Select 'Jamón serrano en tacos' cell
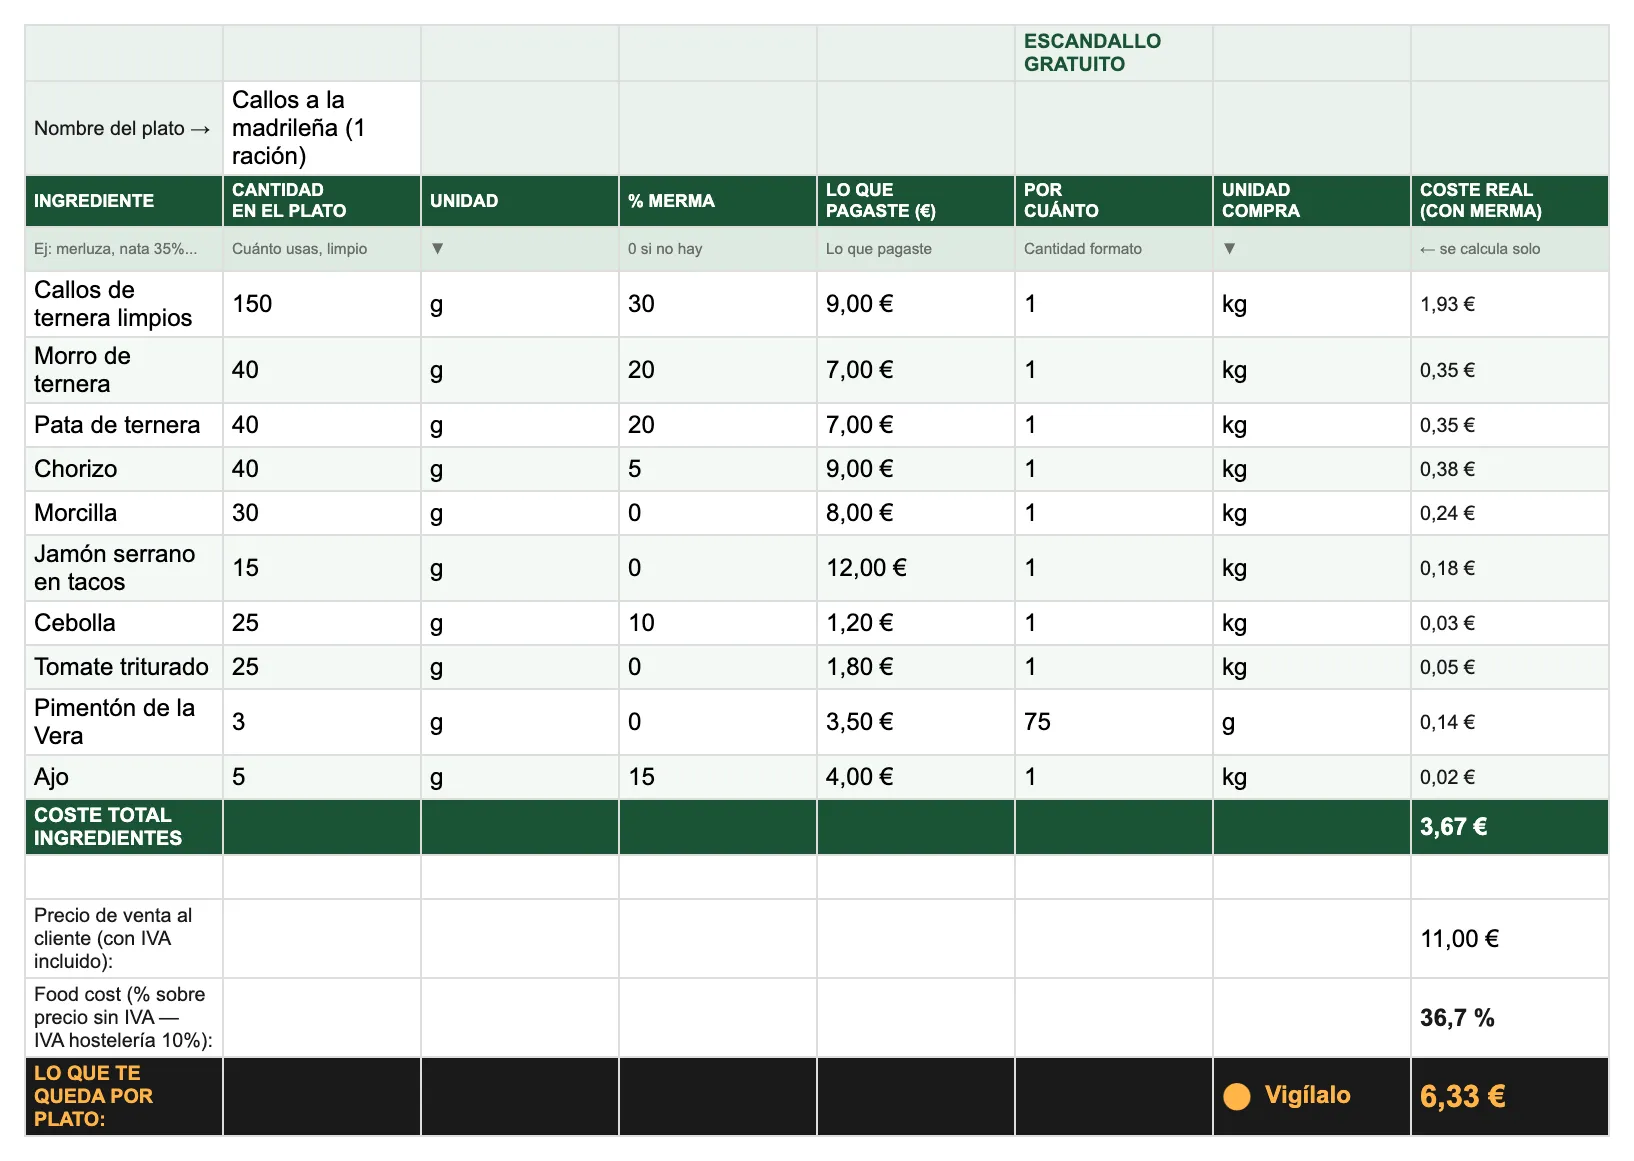 pyautogui.click(x=123, y=568)
